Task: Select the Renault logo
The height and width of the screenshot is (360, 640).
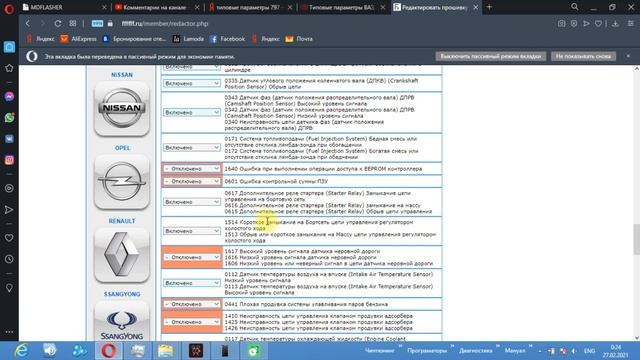Action: click(122, 255)
